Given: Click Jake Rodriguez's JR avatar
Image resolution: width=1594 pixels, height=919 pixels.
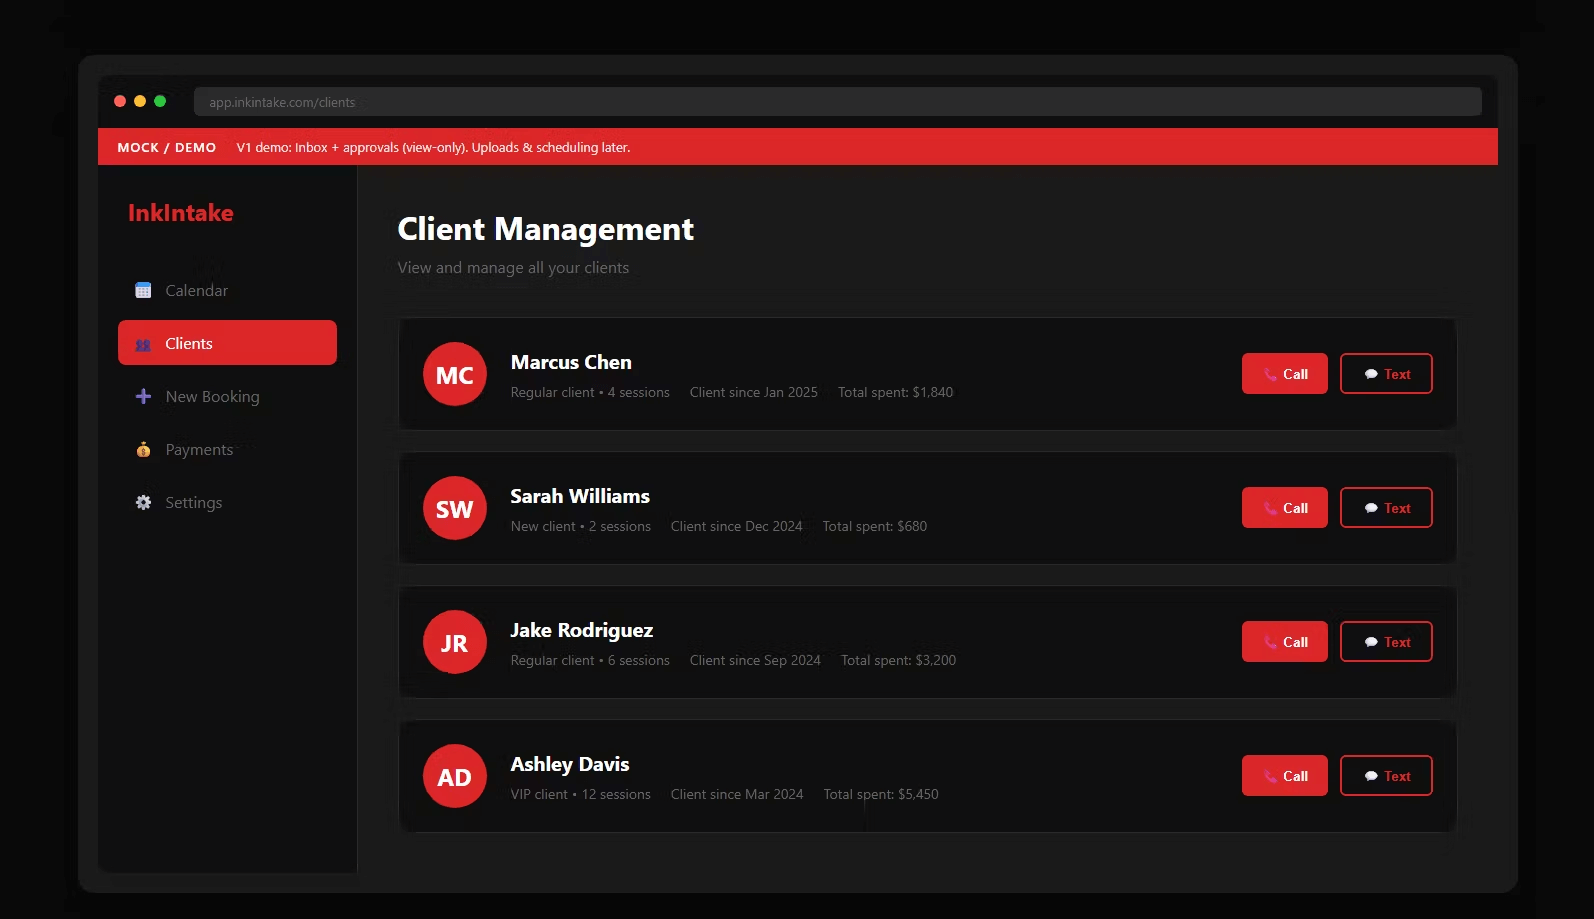Looking at the screenshot, I should (x=454, y=643).
